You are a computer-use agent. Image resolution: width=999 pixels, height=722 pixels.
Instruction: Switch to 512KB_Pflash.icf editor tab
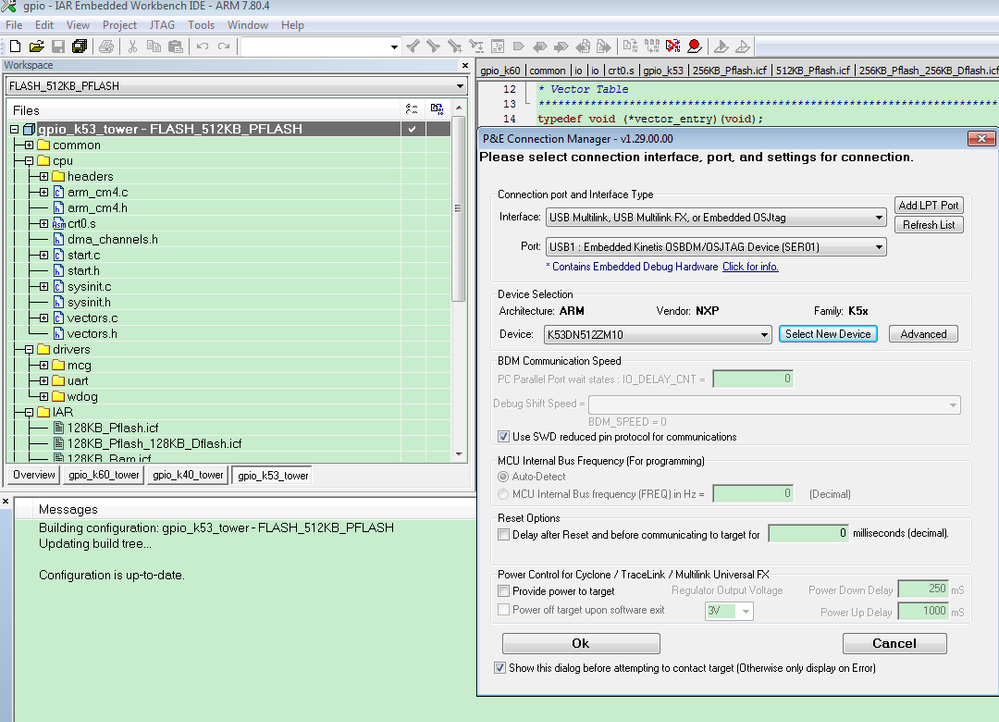click(x=812, y=70)
